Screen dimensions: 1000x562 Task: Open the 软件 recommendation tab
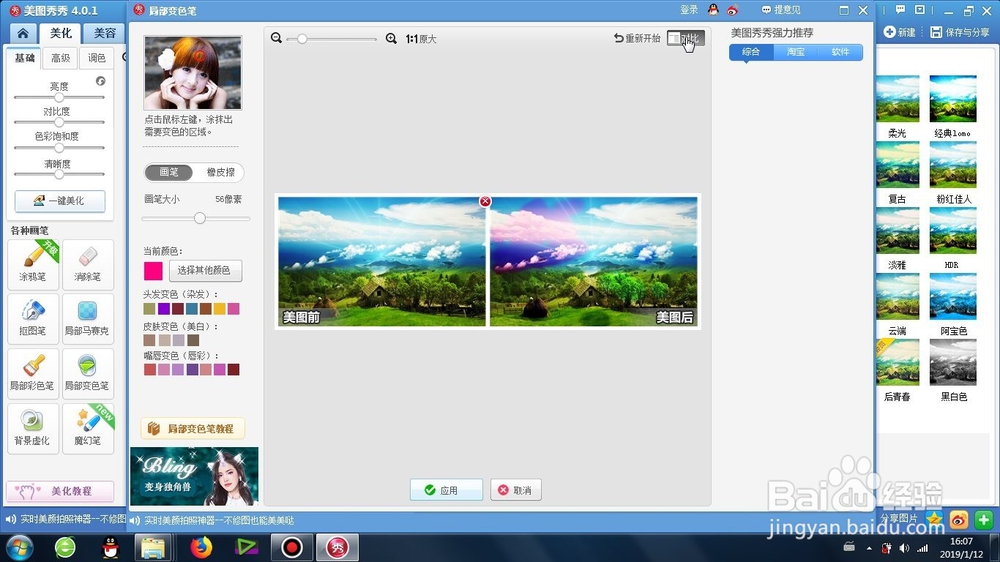click(x=841, y=52)
